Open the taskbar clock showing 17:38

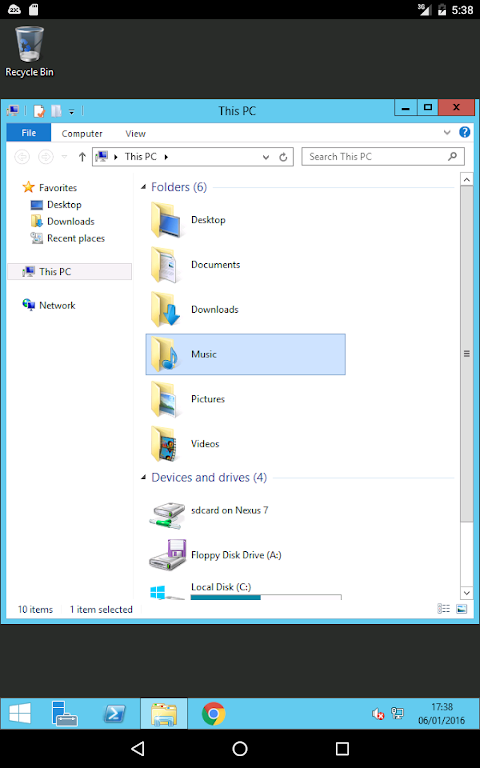[x=441, y=714]
